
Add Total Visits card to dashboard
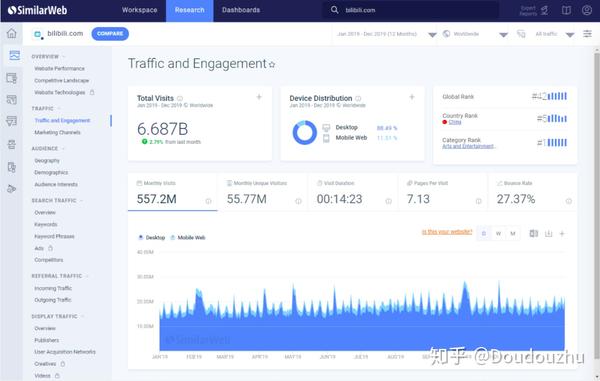coord(259,97)
